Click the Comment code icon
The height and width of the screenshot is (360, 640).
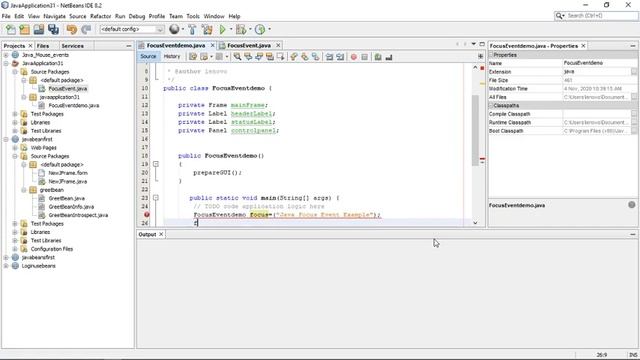coord(378,57)
